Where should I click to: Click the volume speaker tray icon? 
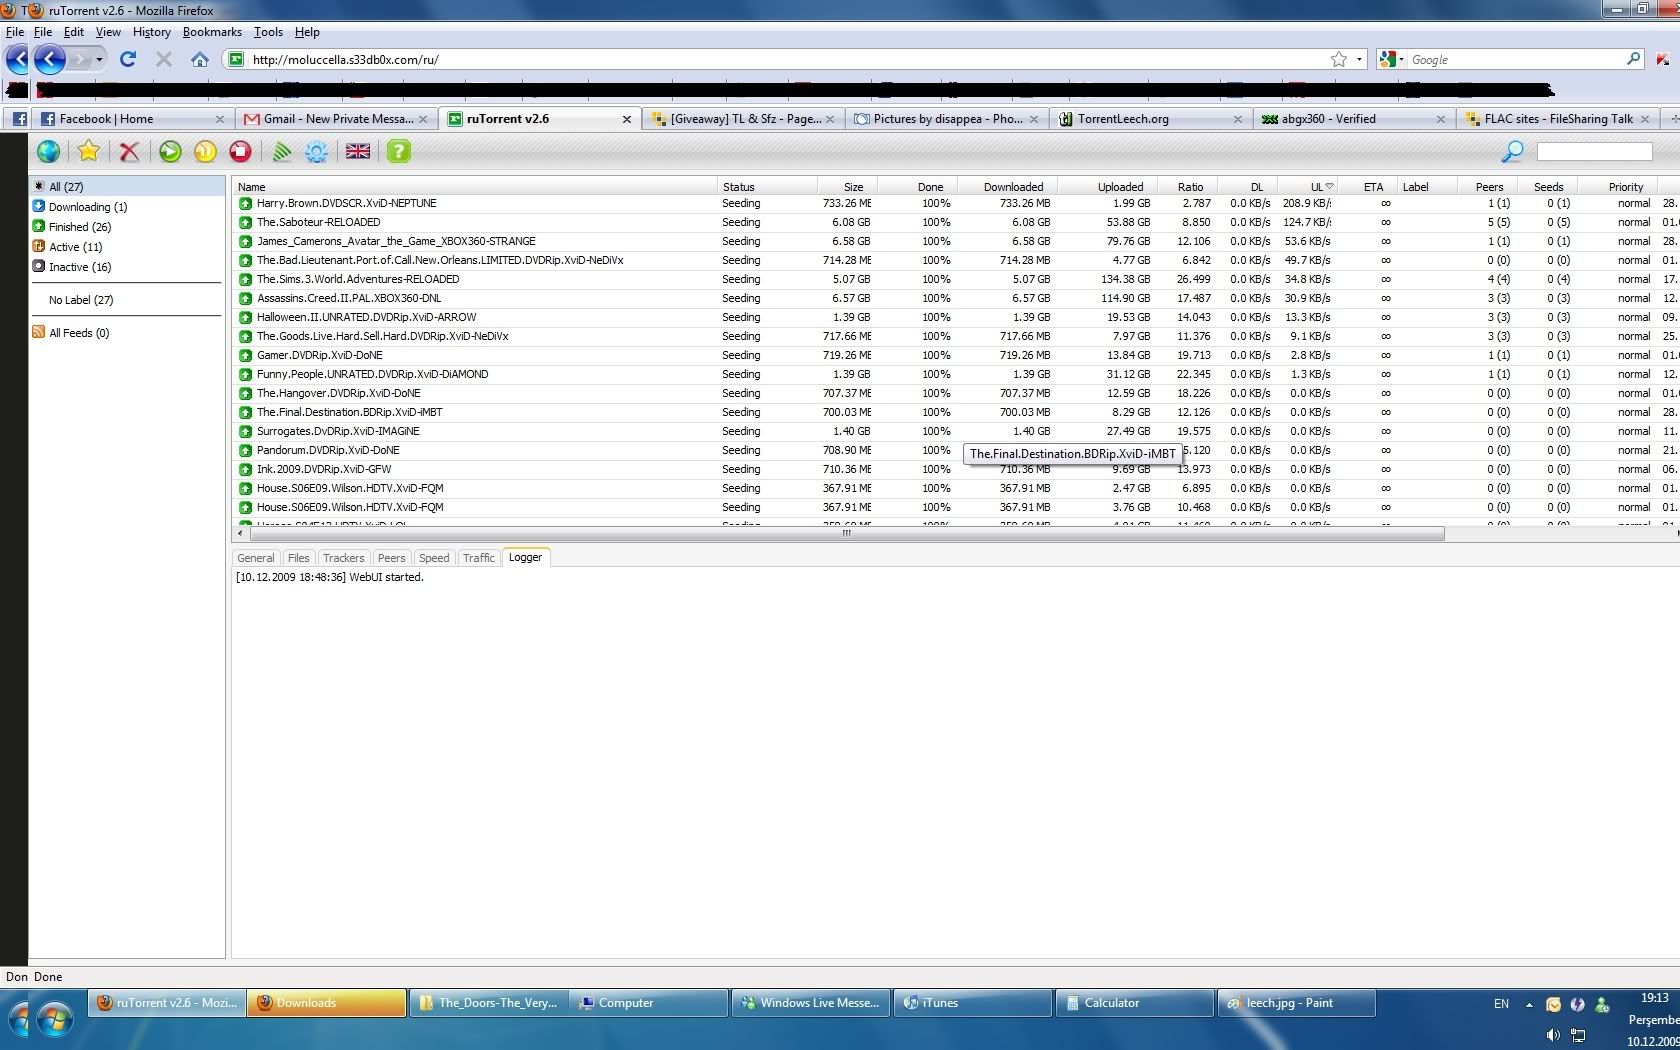click(1552, 1035)
